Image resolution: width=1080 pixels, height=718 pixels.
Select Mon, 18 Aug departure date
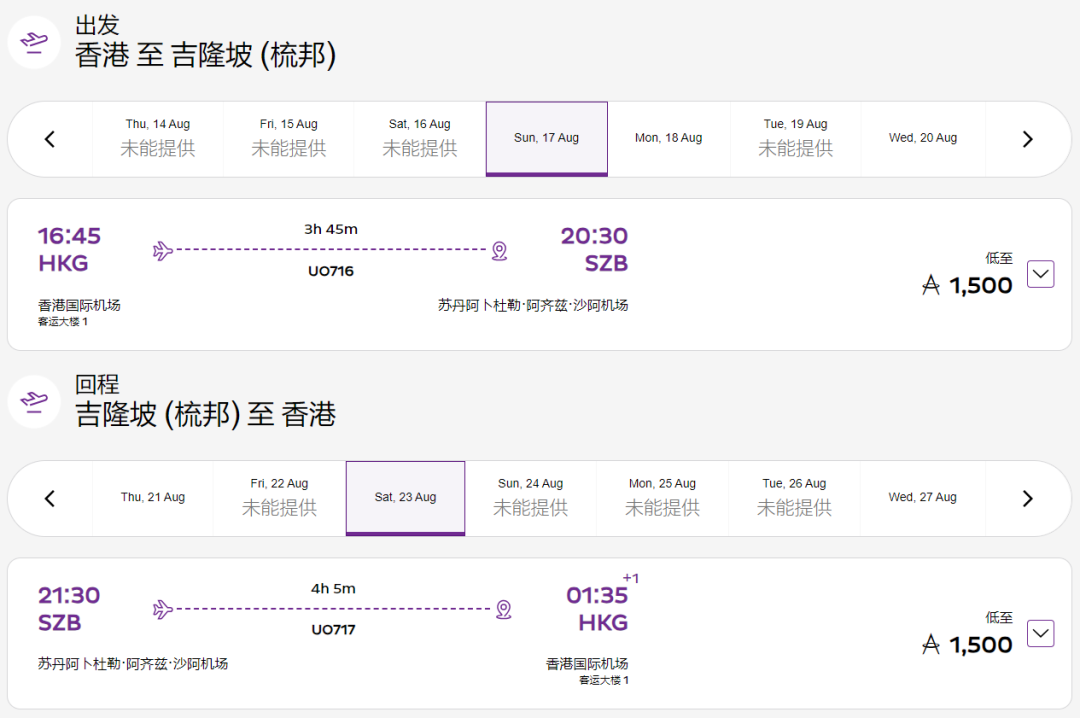668,138
